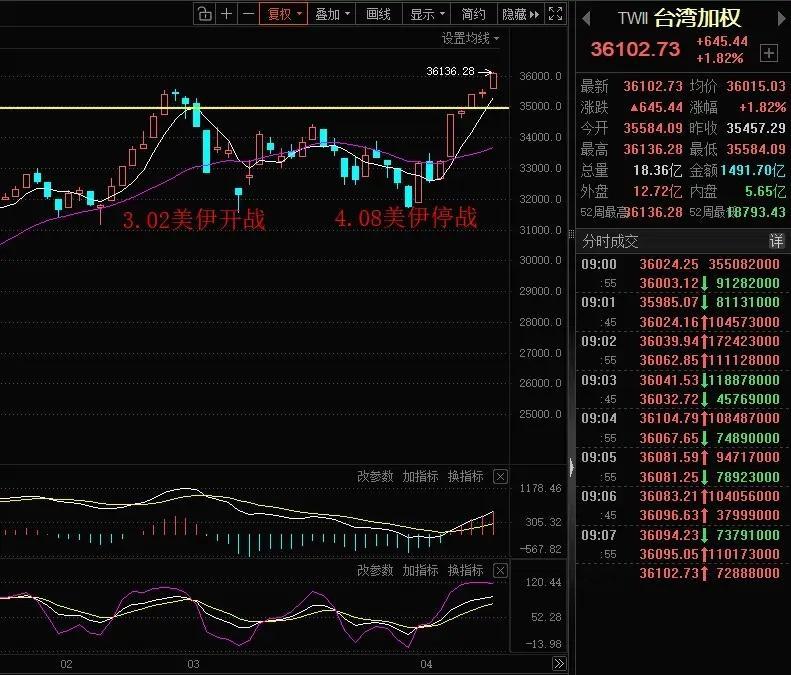Open 设置均线 dropdown
Screen dimensions: 791x675
point(470,38)
